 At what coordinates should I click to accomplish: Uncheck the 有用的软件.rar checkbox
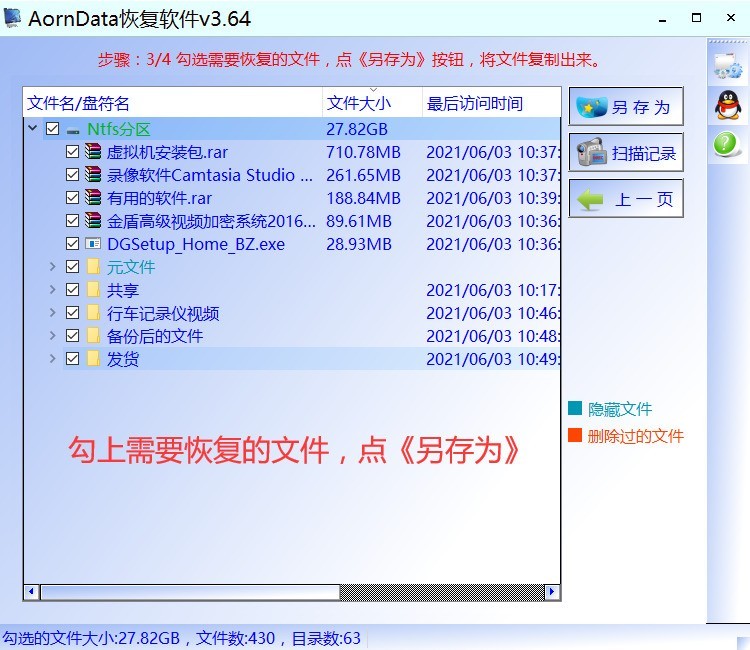(72, 198)
